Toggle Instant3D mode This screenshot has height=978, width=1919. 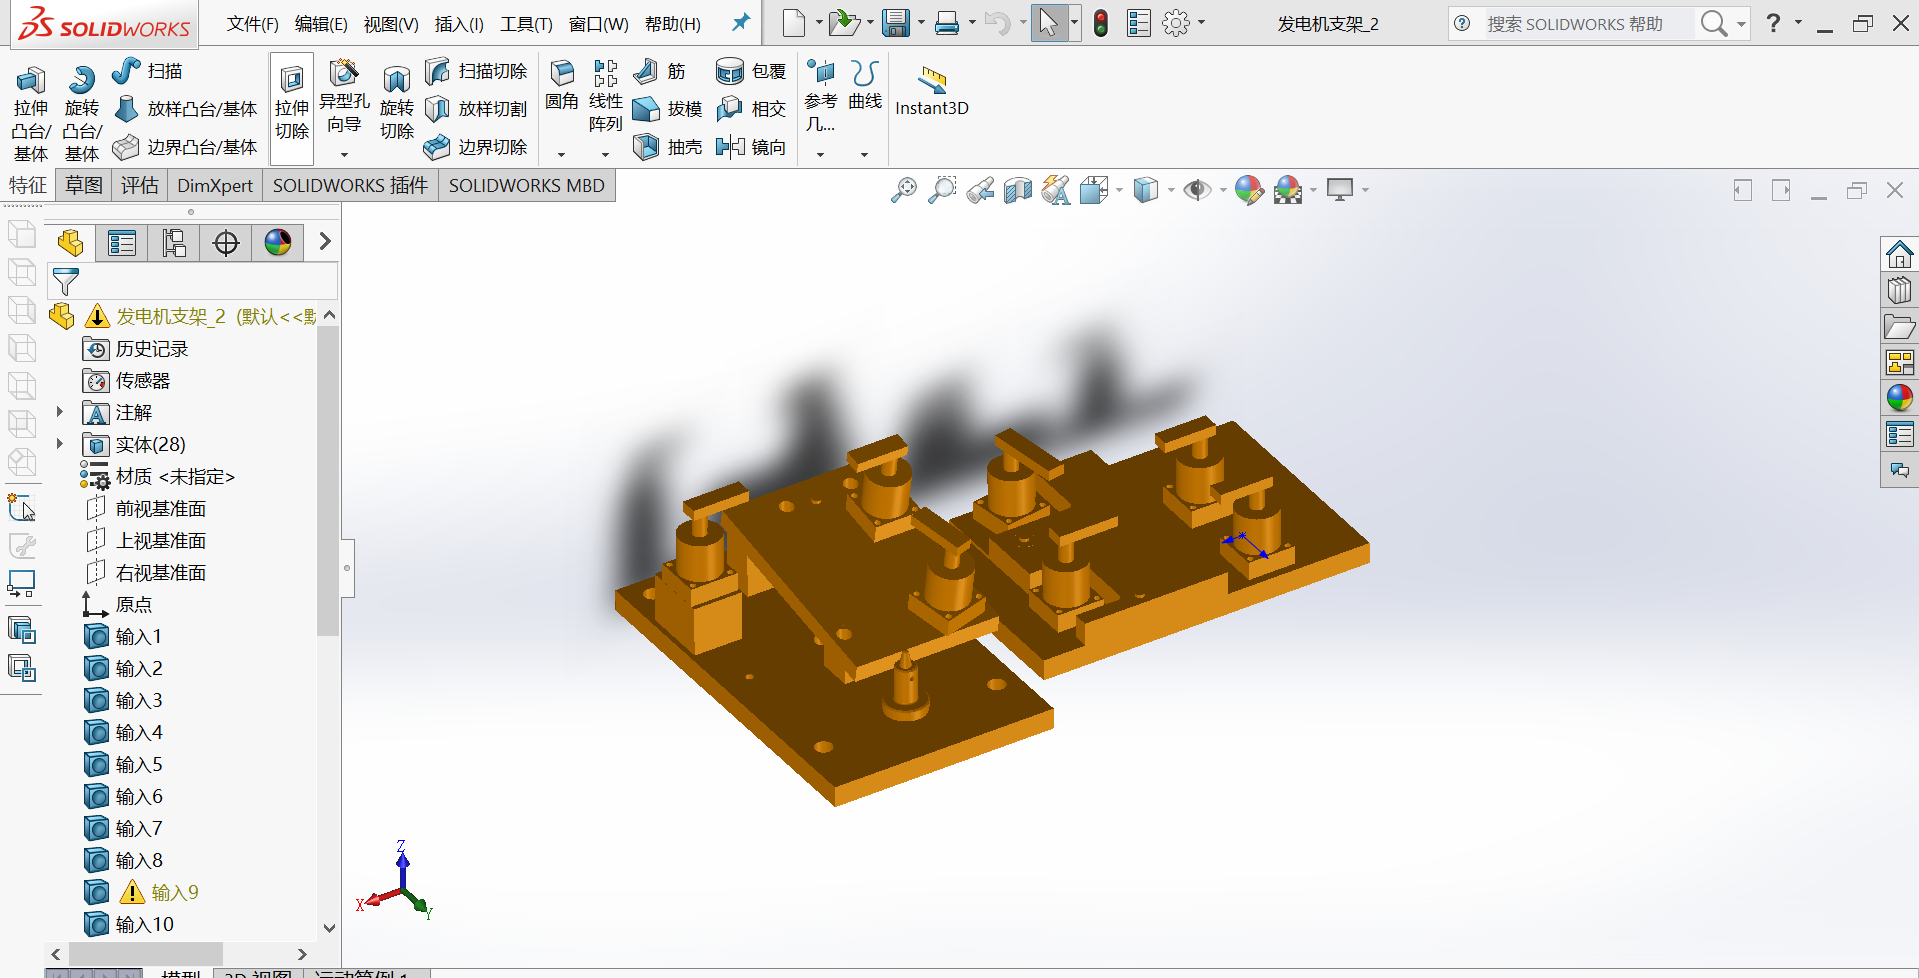pos(932,91)
